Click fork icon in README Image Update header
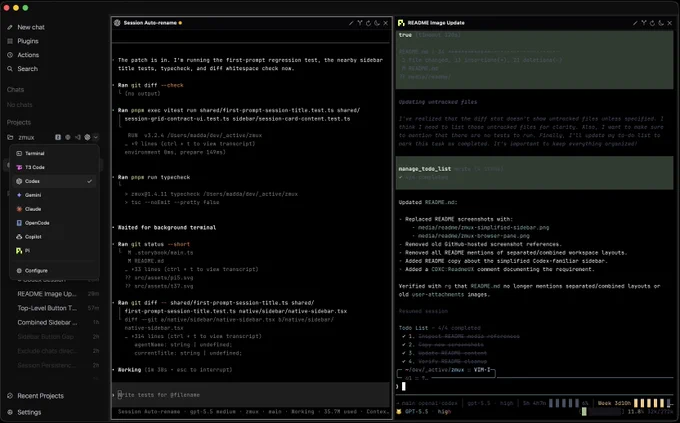Screen dimensions: 680x423 coord(644,23)
